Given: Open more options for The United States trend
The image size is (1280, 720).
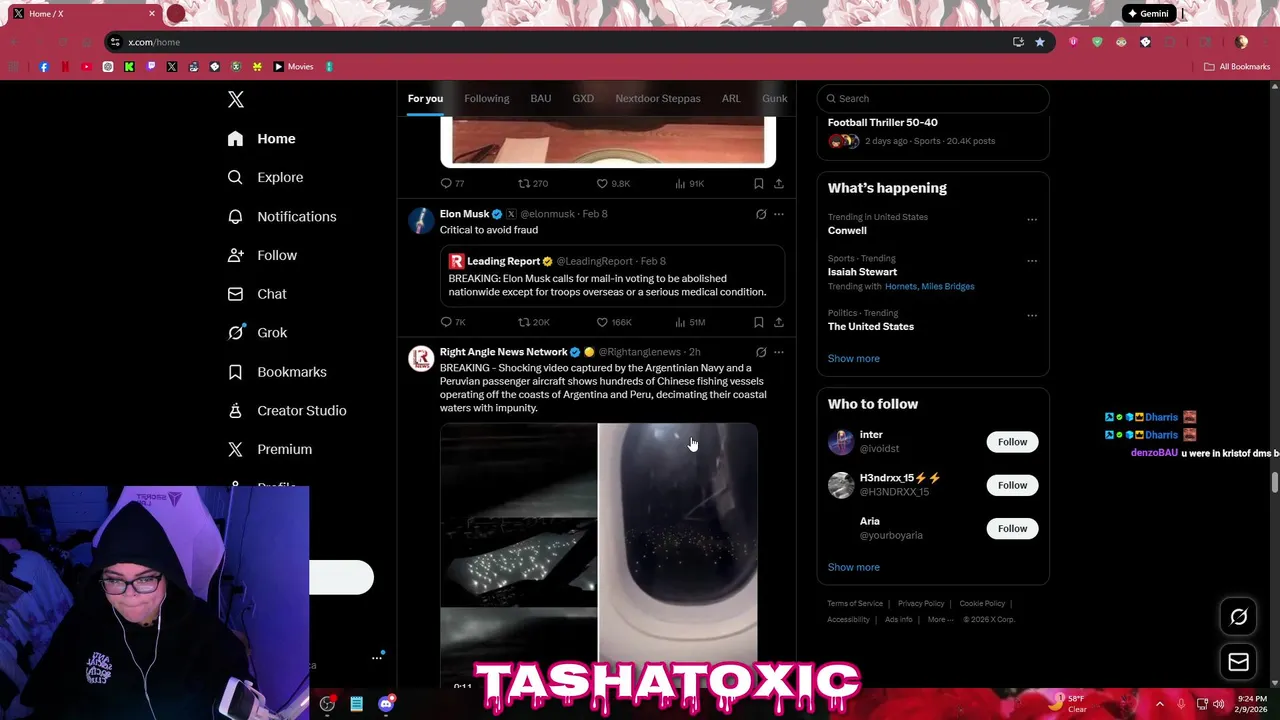Looking at the screenshot, I should (1032, 315).
